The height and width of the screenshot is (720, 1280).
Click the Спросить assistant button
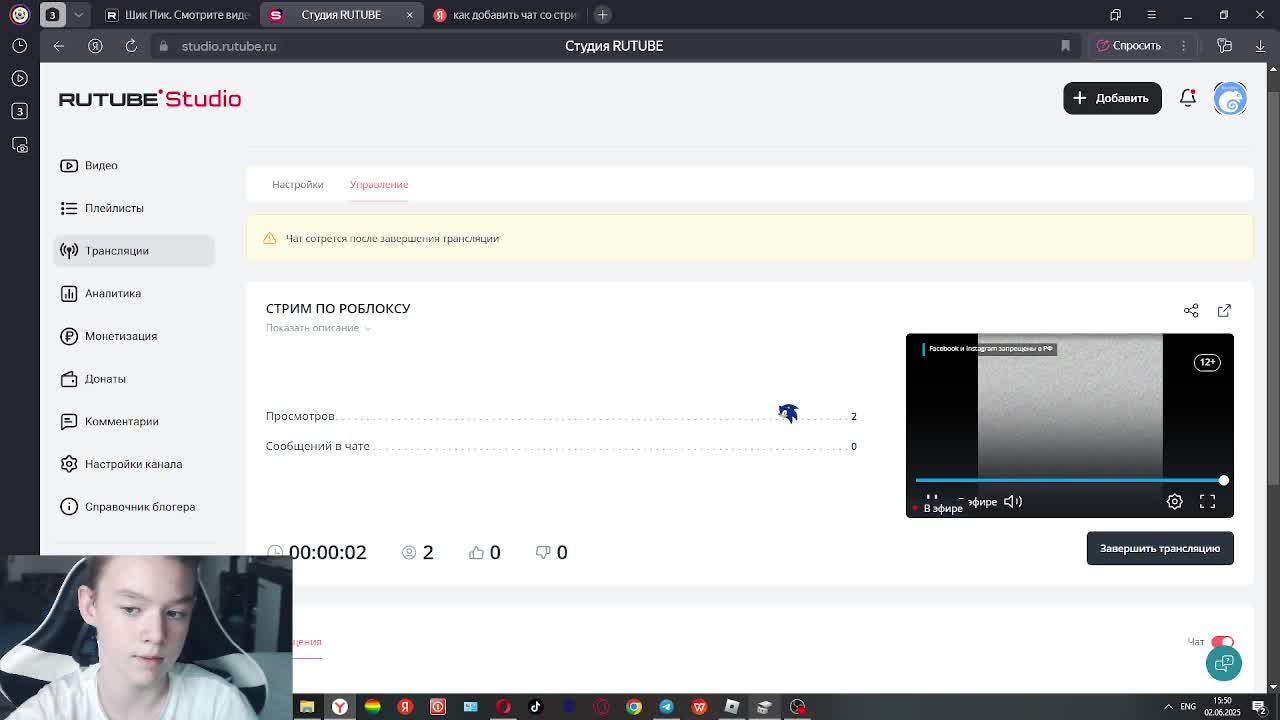pyautogui.click(x=1128, y=46)
